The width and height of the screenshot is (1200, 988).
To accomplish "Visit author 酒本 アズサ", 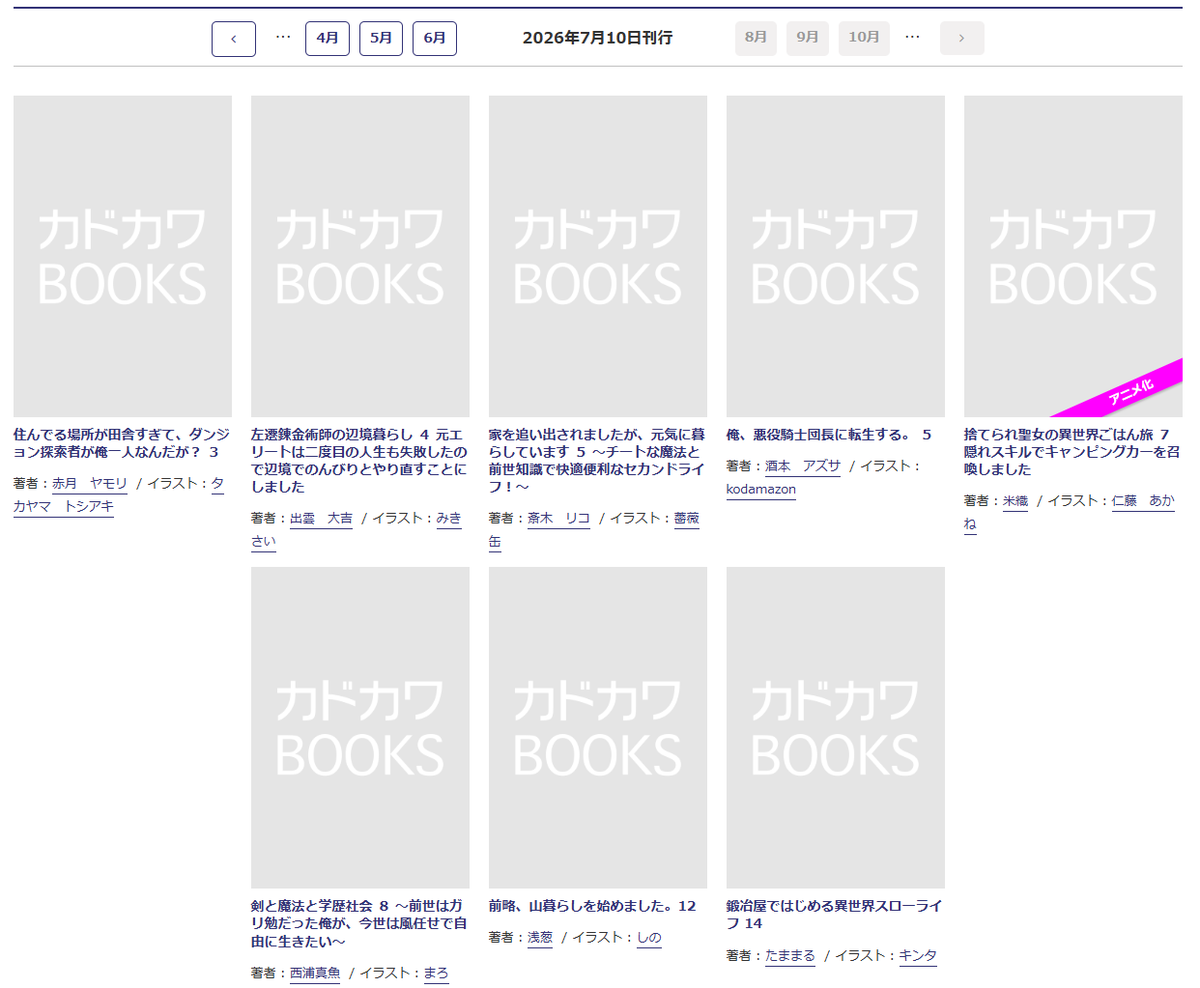I will [x=803, y=466].
